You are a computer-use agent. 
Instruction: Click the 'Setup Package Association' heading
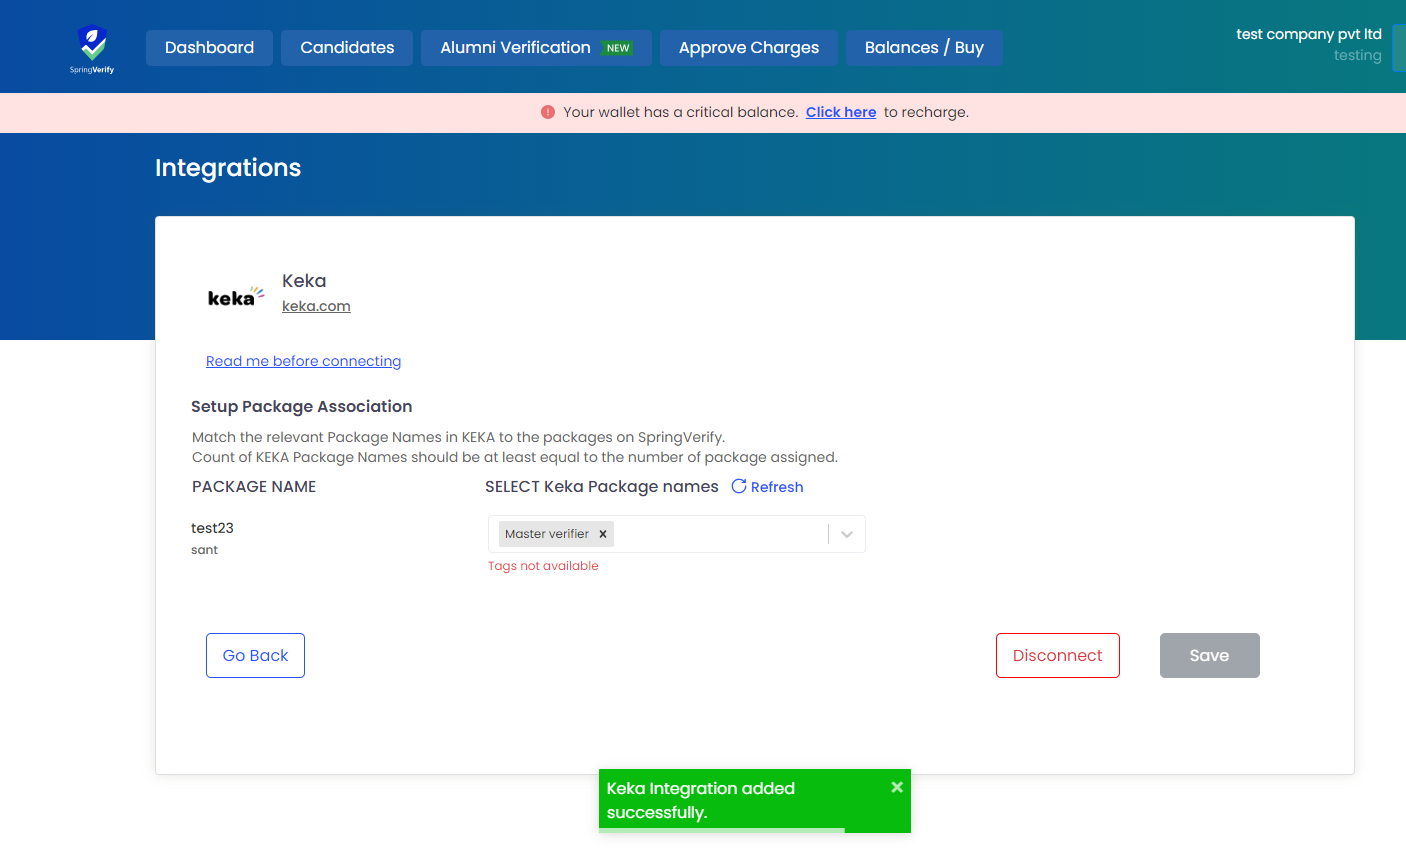(302, 406)
